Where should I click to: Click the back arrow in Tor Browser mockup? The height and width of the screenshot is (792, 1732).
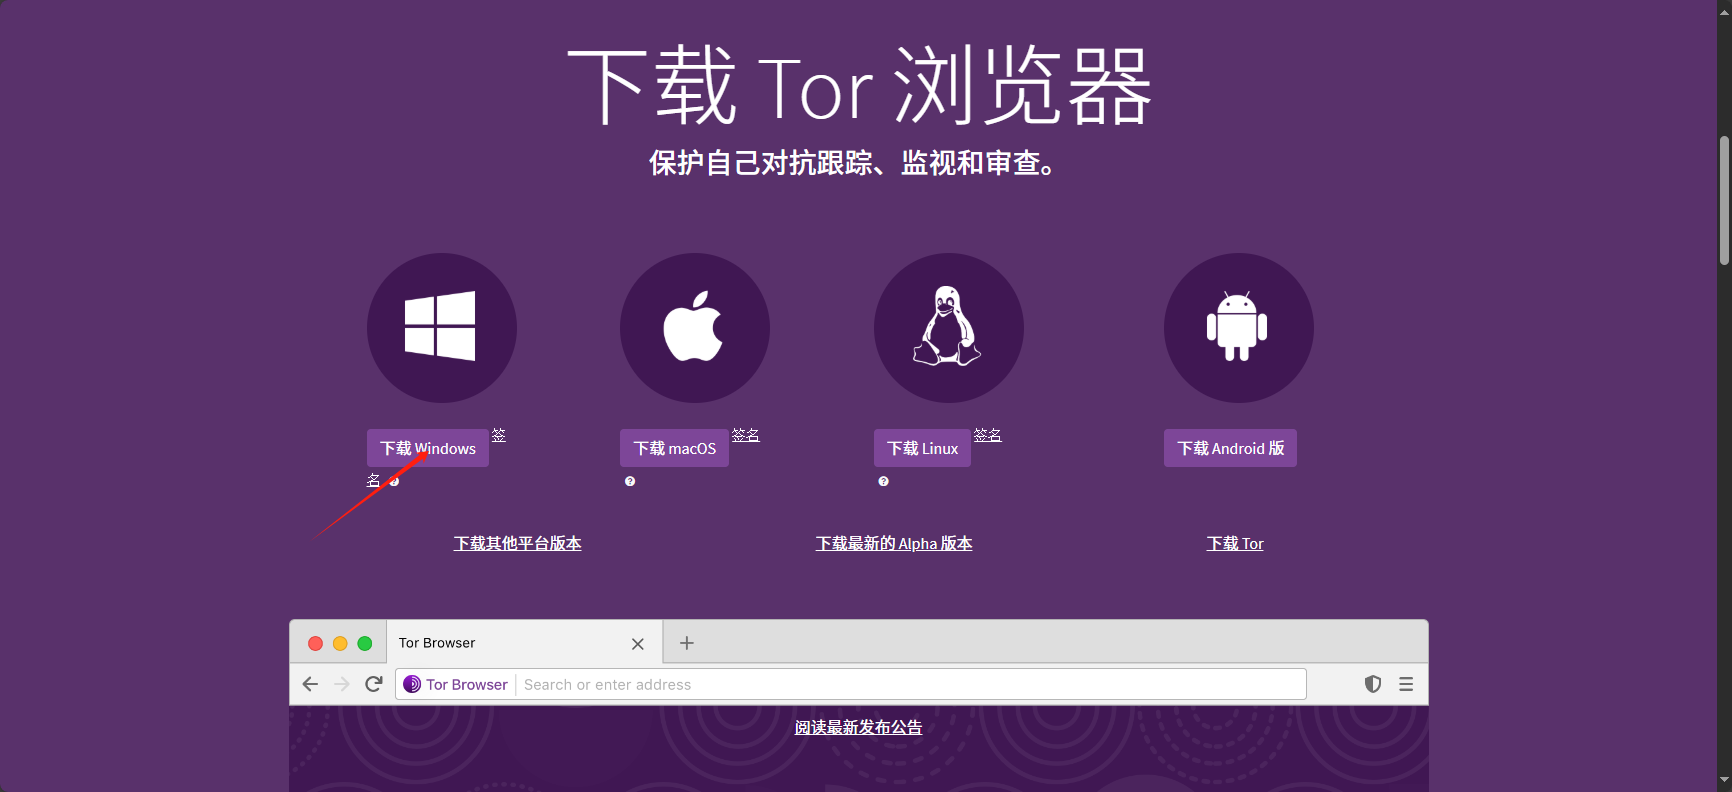coord(310,684)
